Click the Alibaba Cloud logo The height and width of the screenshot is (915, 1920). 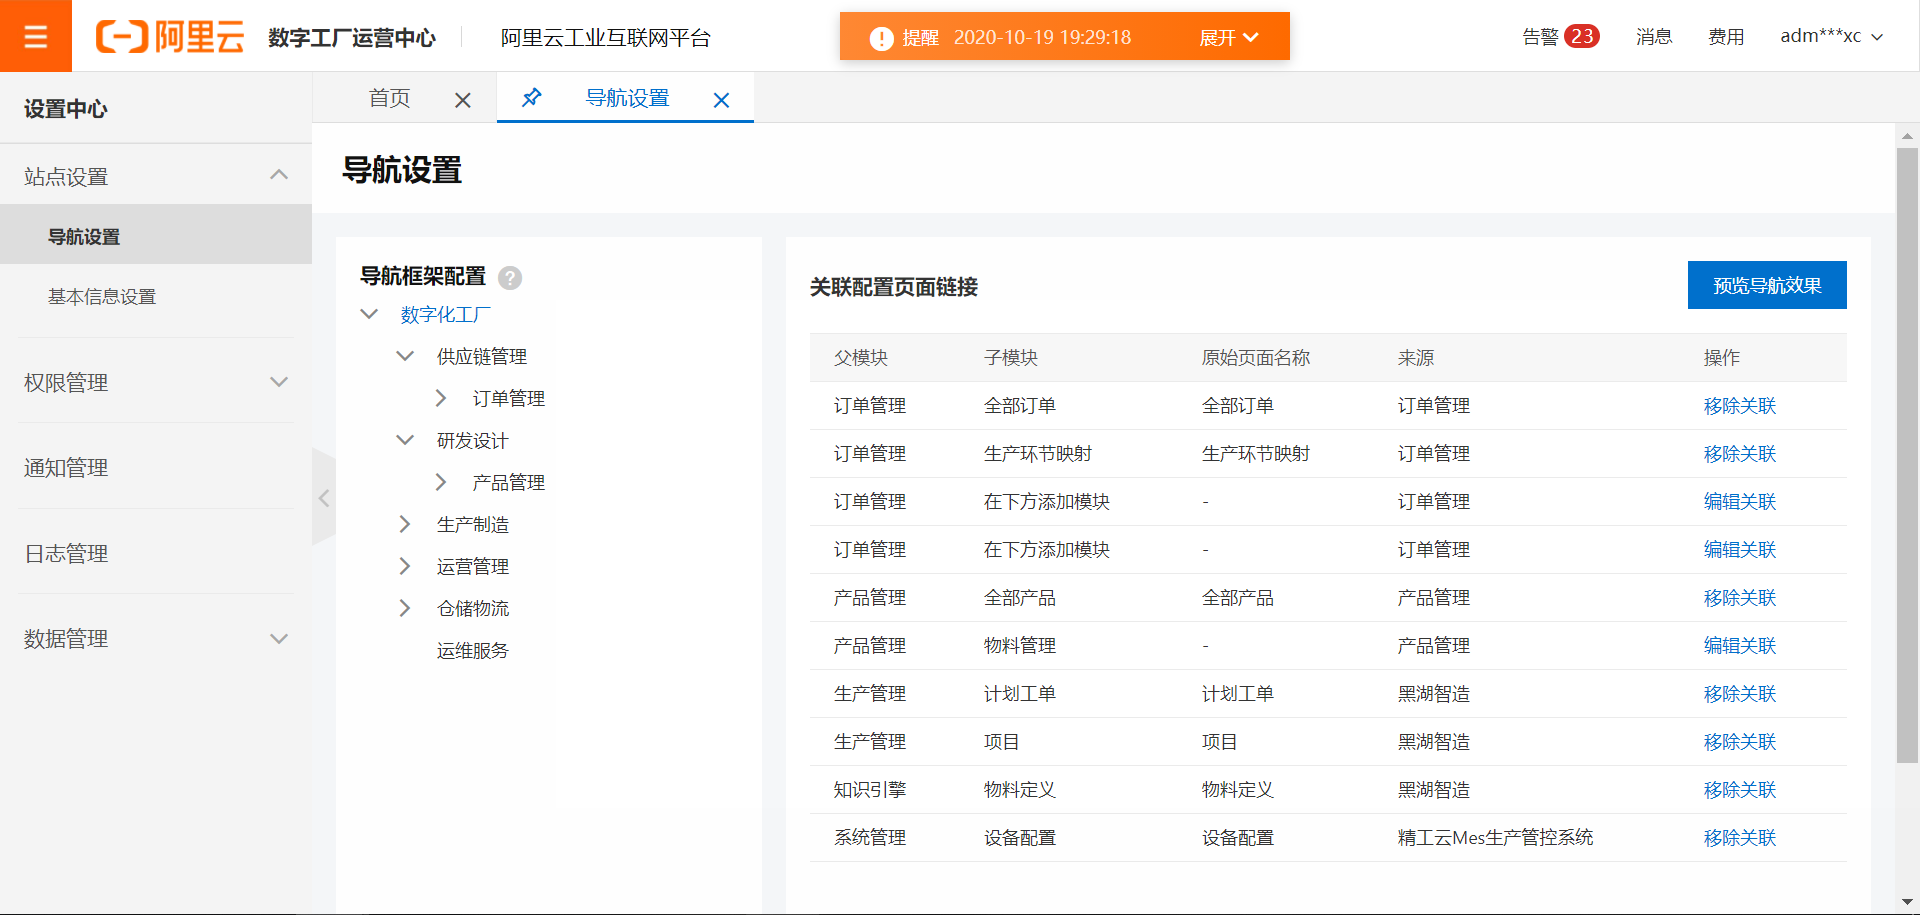tap(170, 37)
